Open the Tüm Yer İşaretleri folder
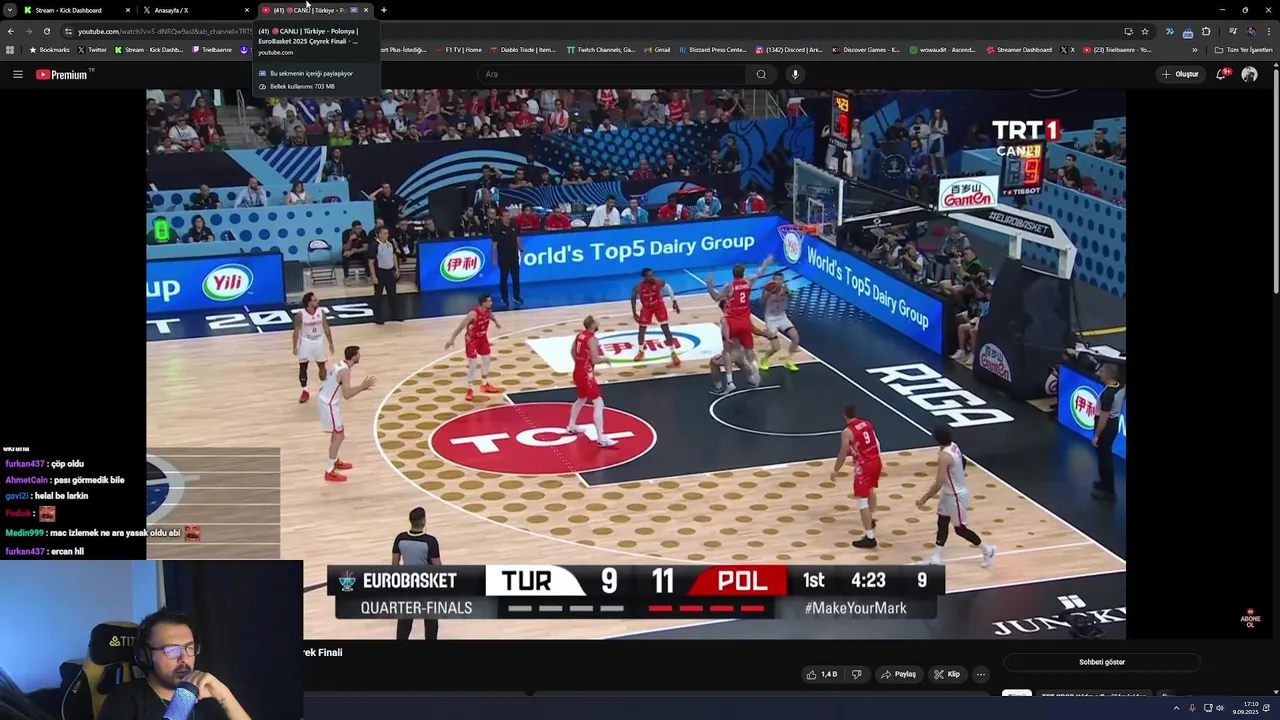The image size is (1280, 720). pos(1244,49)
